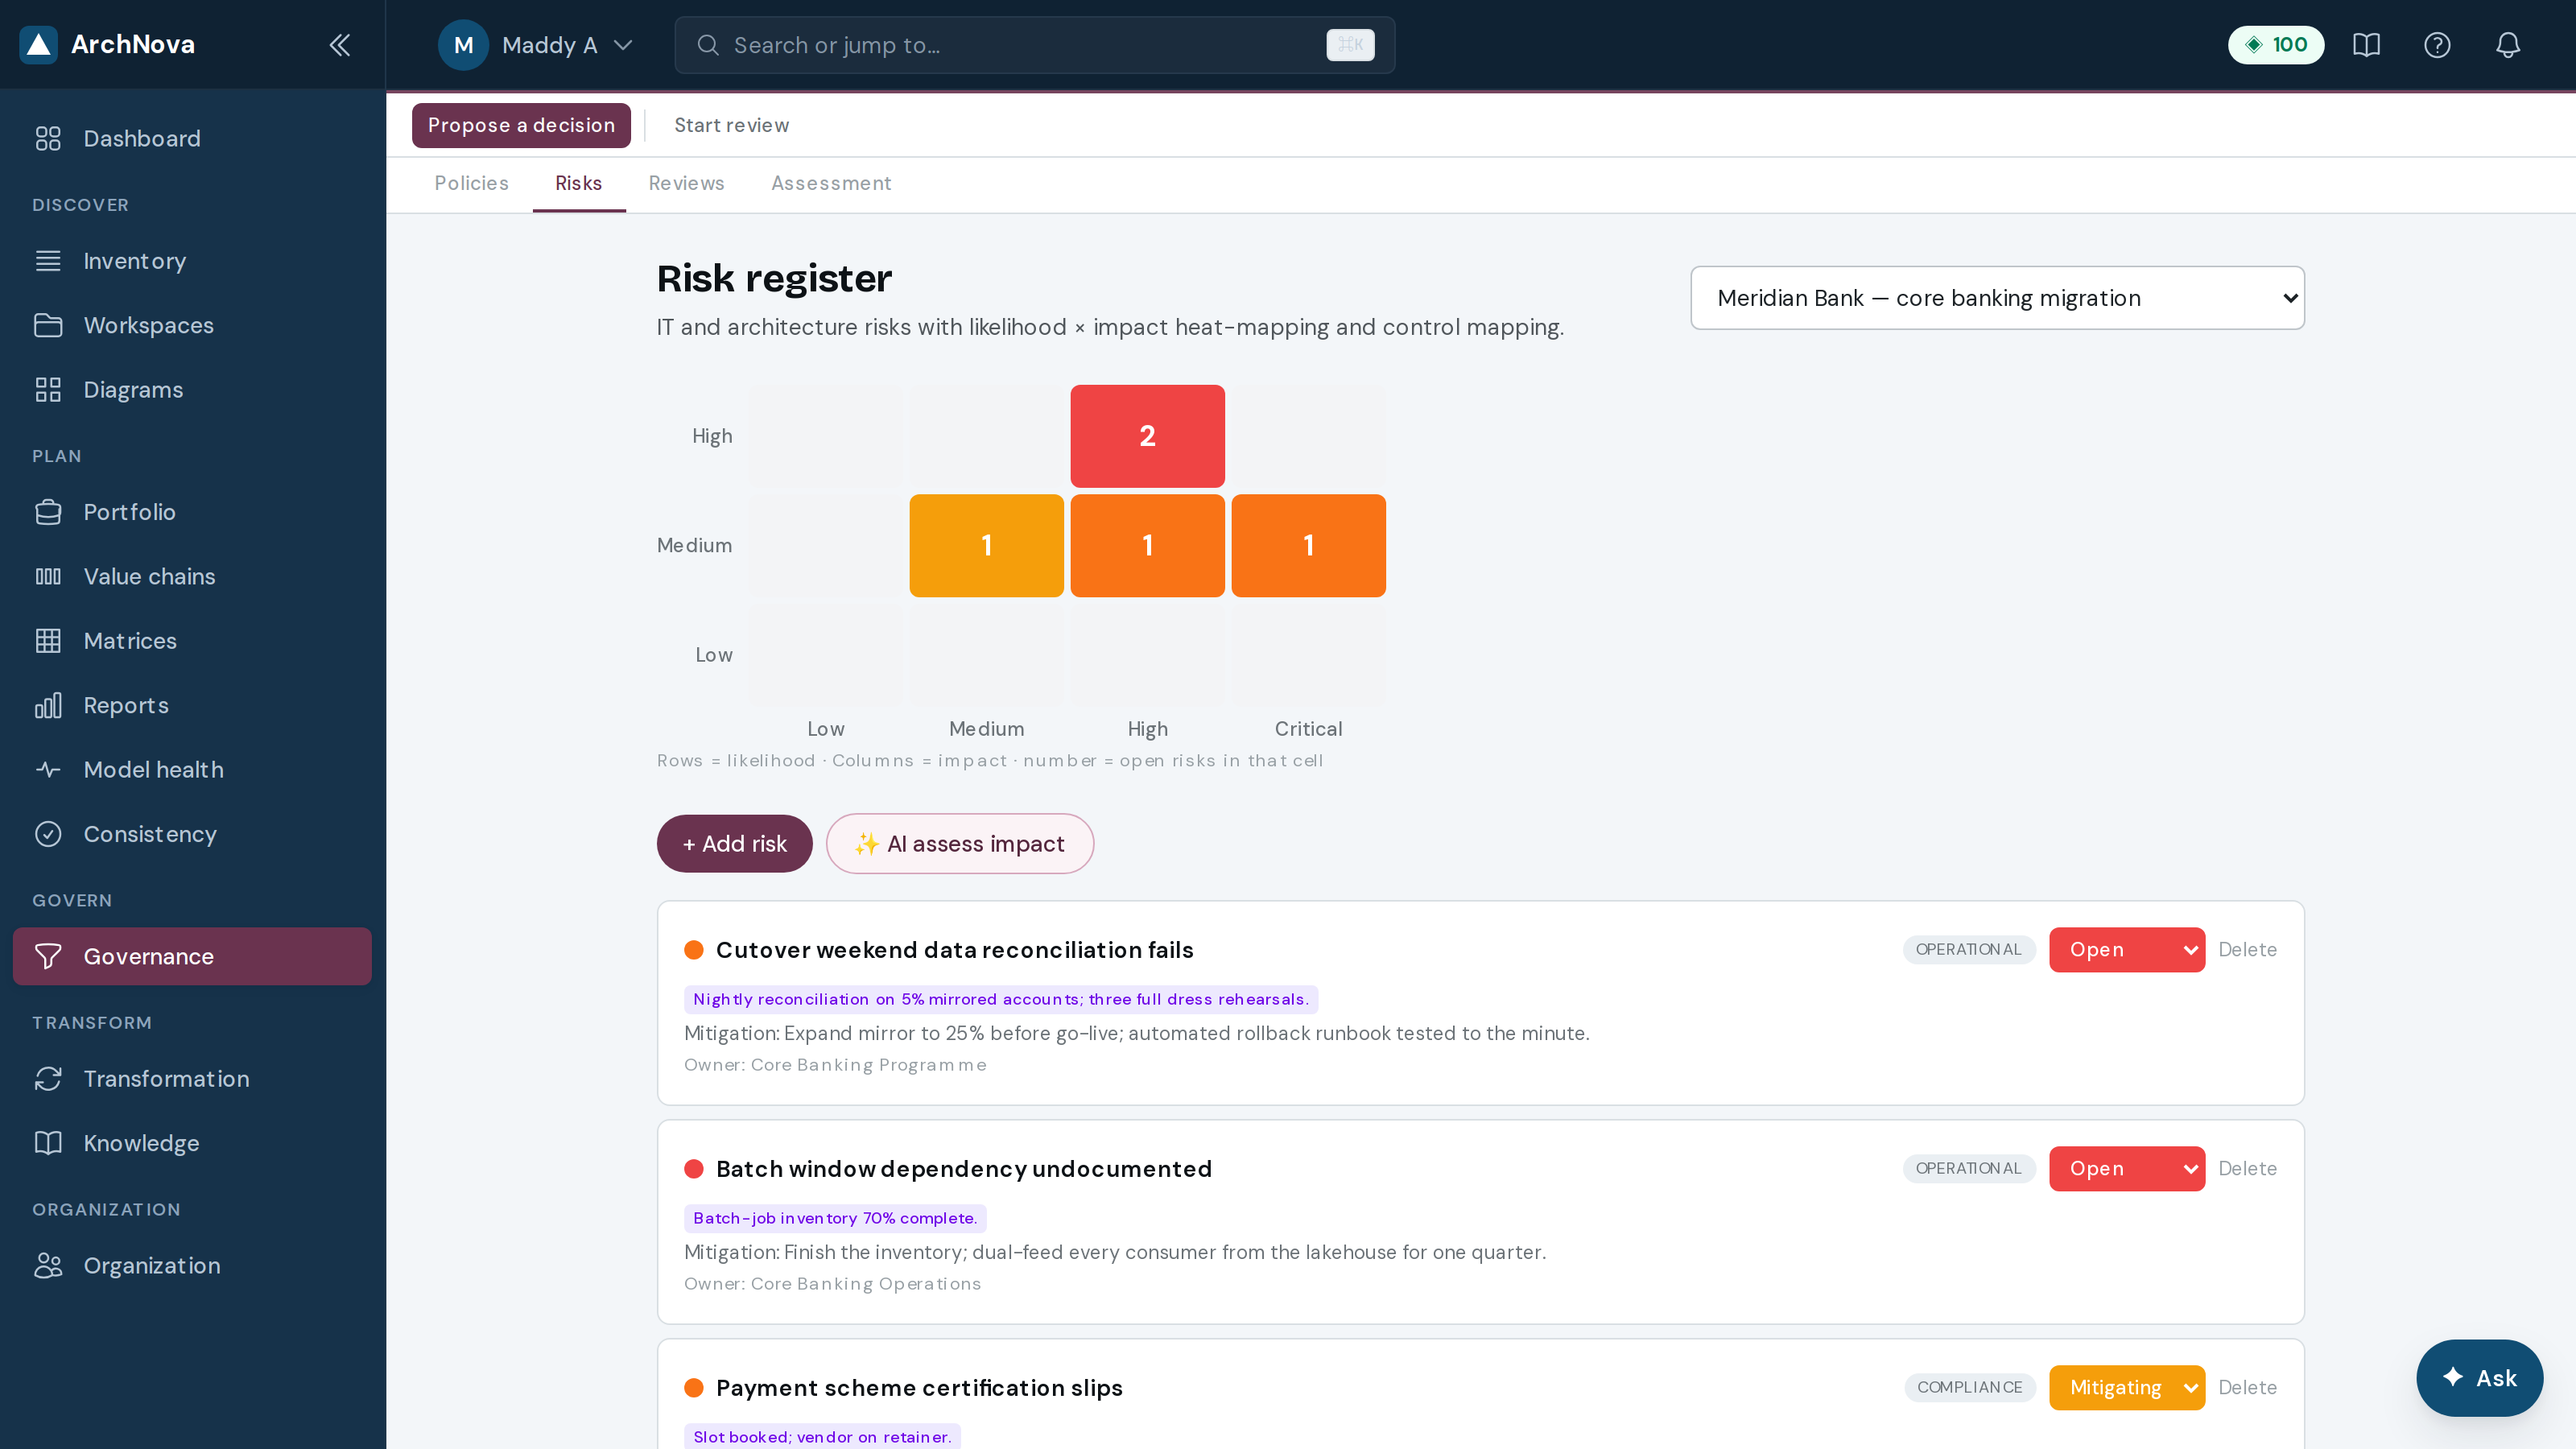This screenshot has width=2576, height=1449.
Task: Click 'Cutover weekend data reconciliation fails' title
Action: coord(954,950)
